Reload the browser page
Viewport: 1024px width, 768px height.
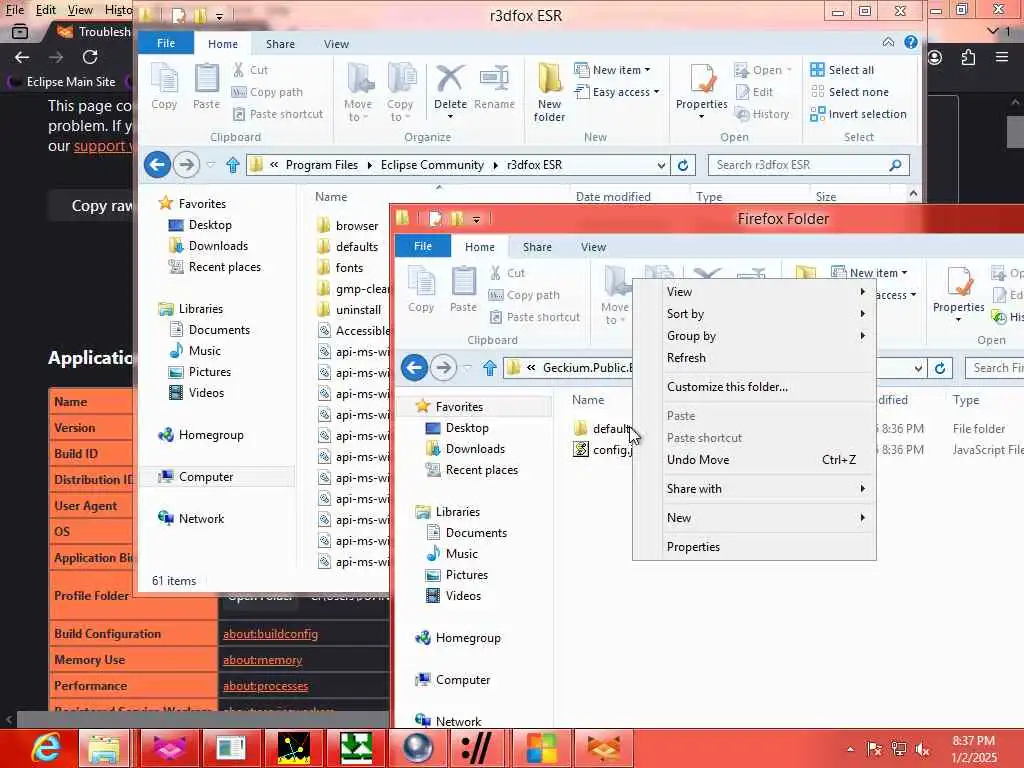coord(90,57)
